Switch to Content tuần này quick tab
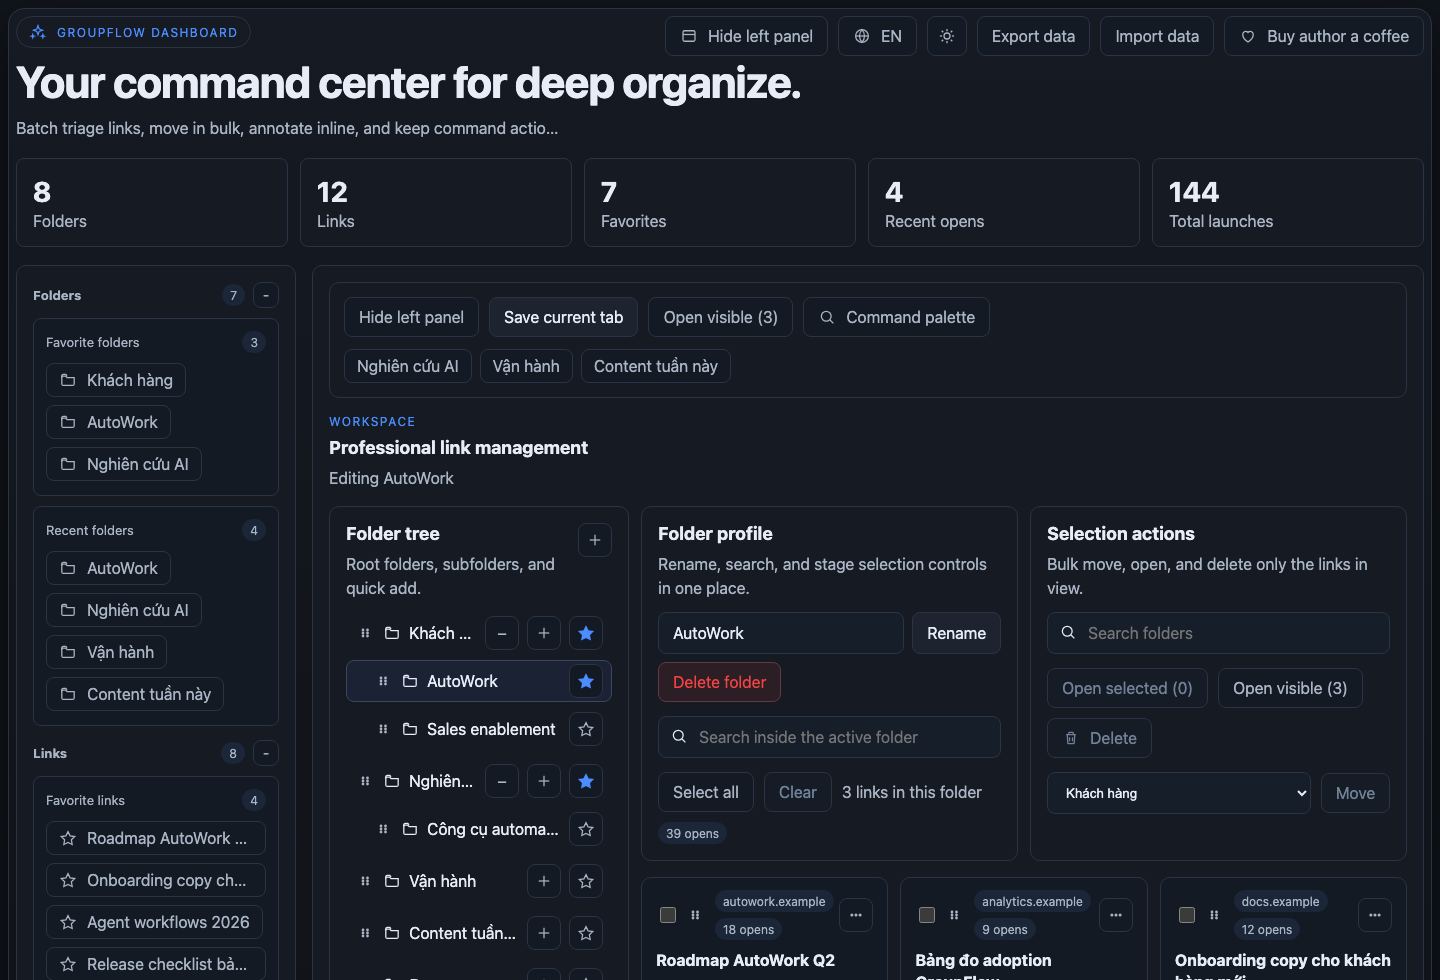1440x980 pixels. tap(656, 366)
